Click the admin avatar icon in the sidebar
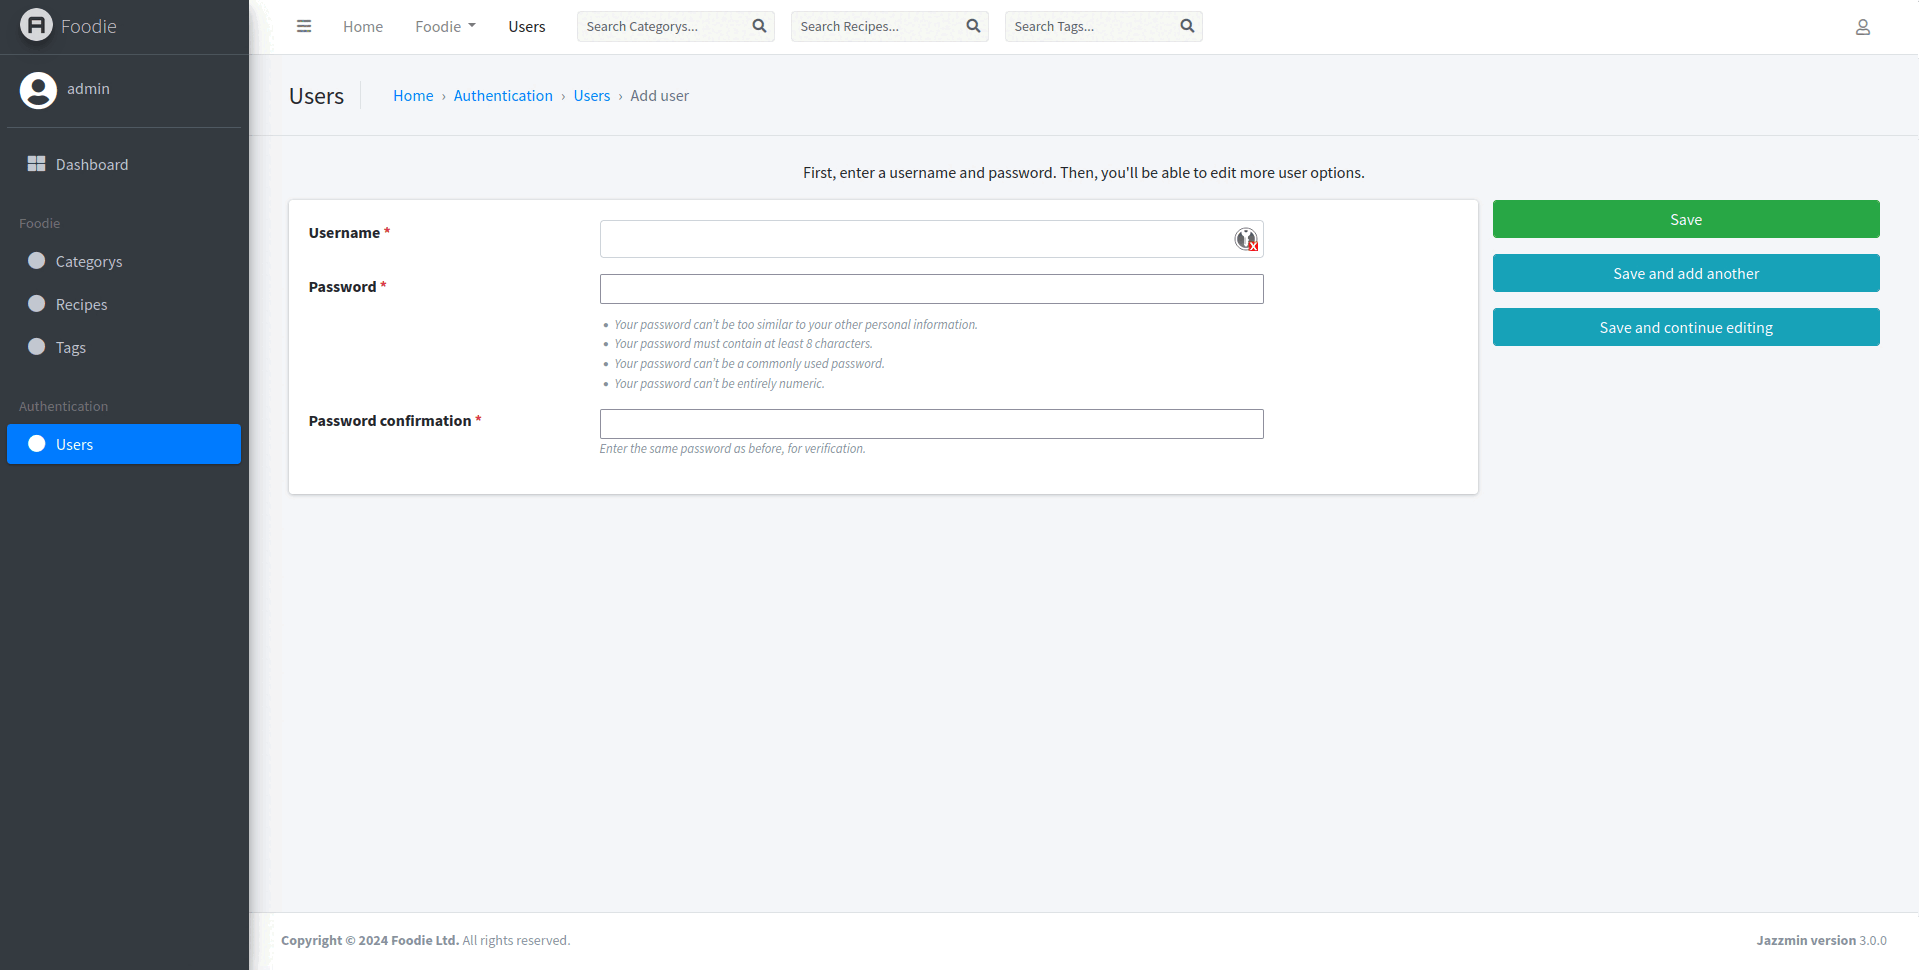The image size is (1919, 970). coord(38,90)
